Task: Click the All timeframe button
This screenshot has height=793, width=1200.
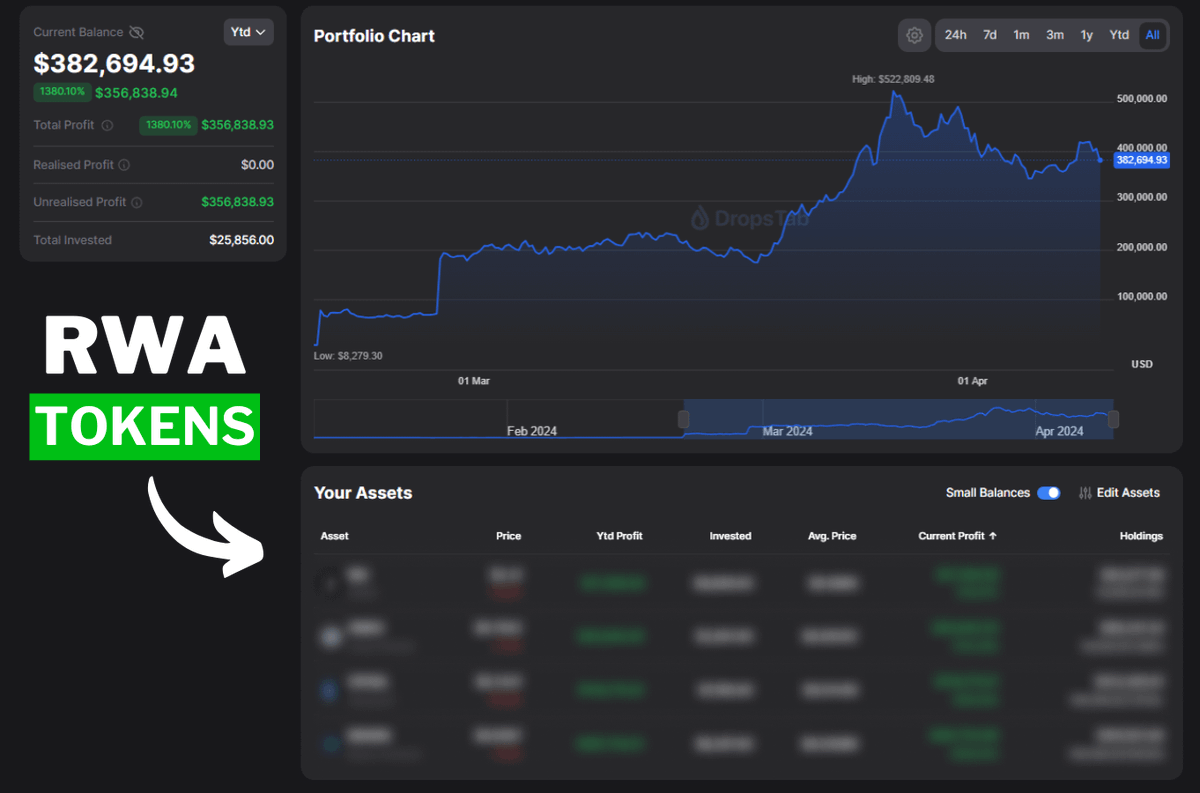Action: [1153, 35]
